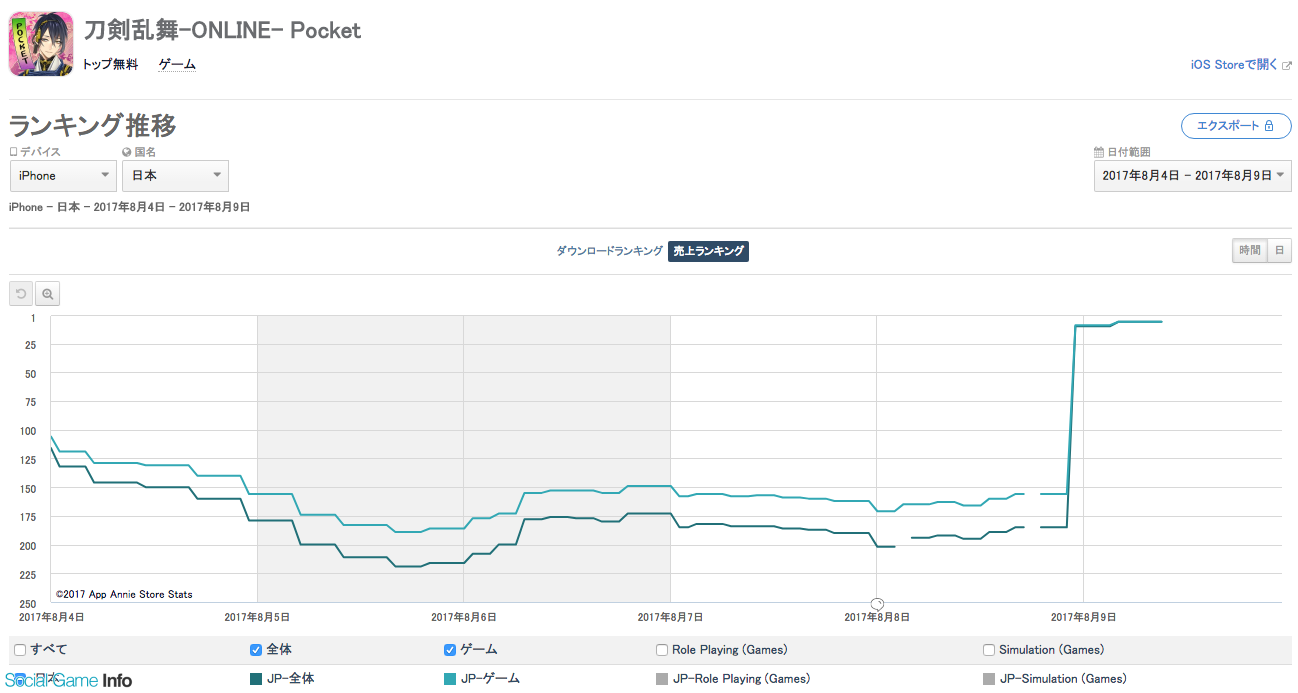Open the iPhone device dropdown

pyautogui.click(x=63, y=176)
